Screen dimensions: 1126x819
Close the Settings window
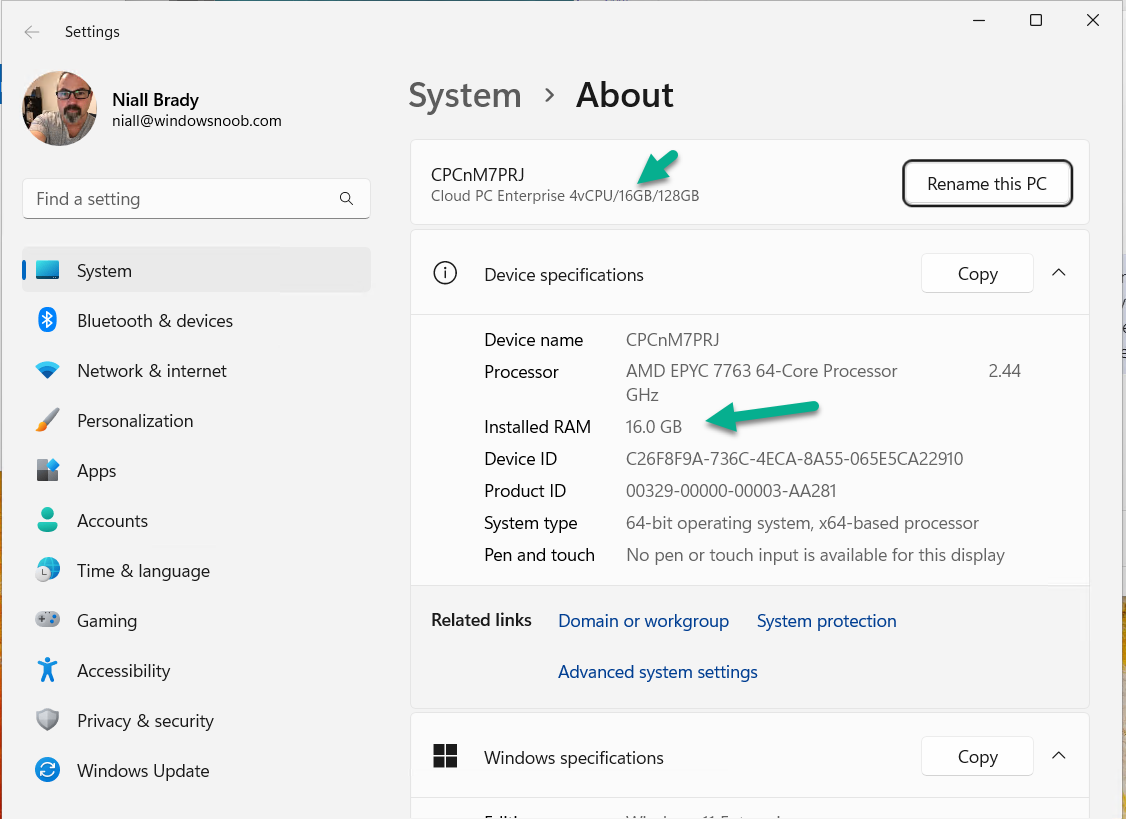1093,20
